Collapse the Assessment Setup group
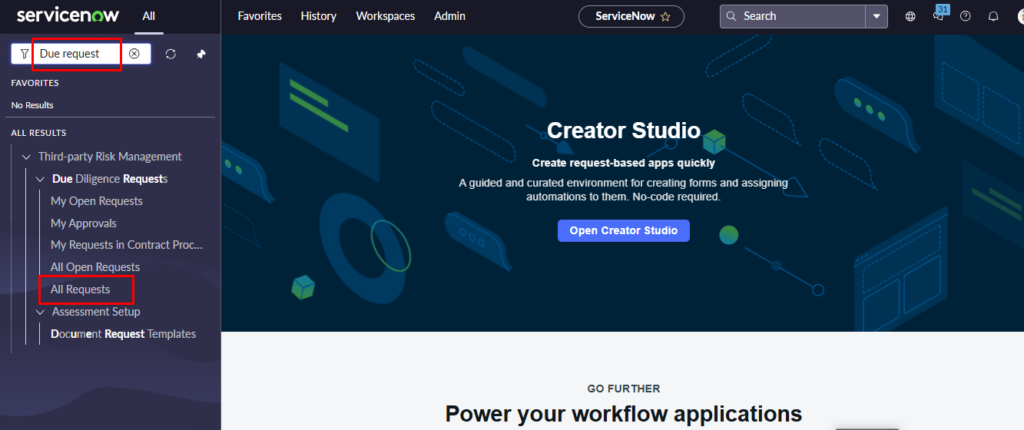 tap(40, 311)
